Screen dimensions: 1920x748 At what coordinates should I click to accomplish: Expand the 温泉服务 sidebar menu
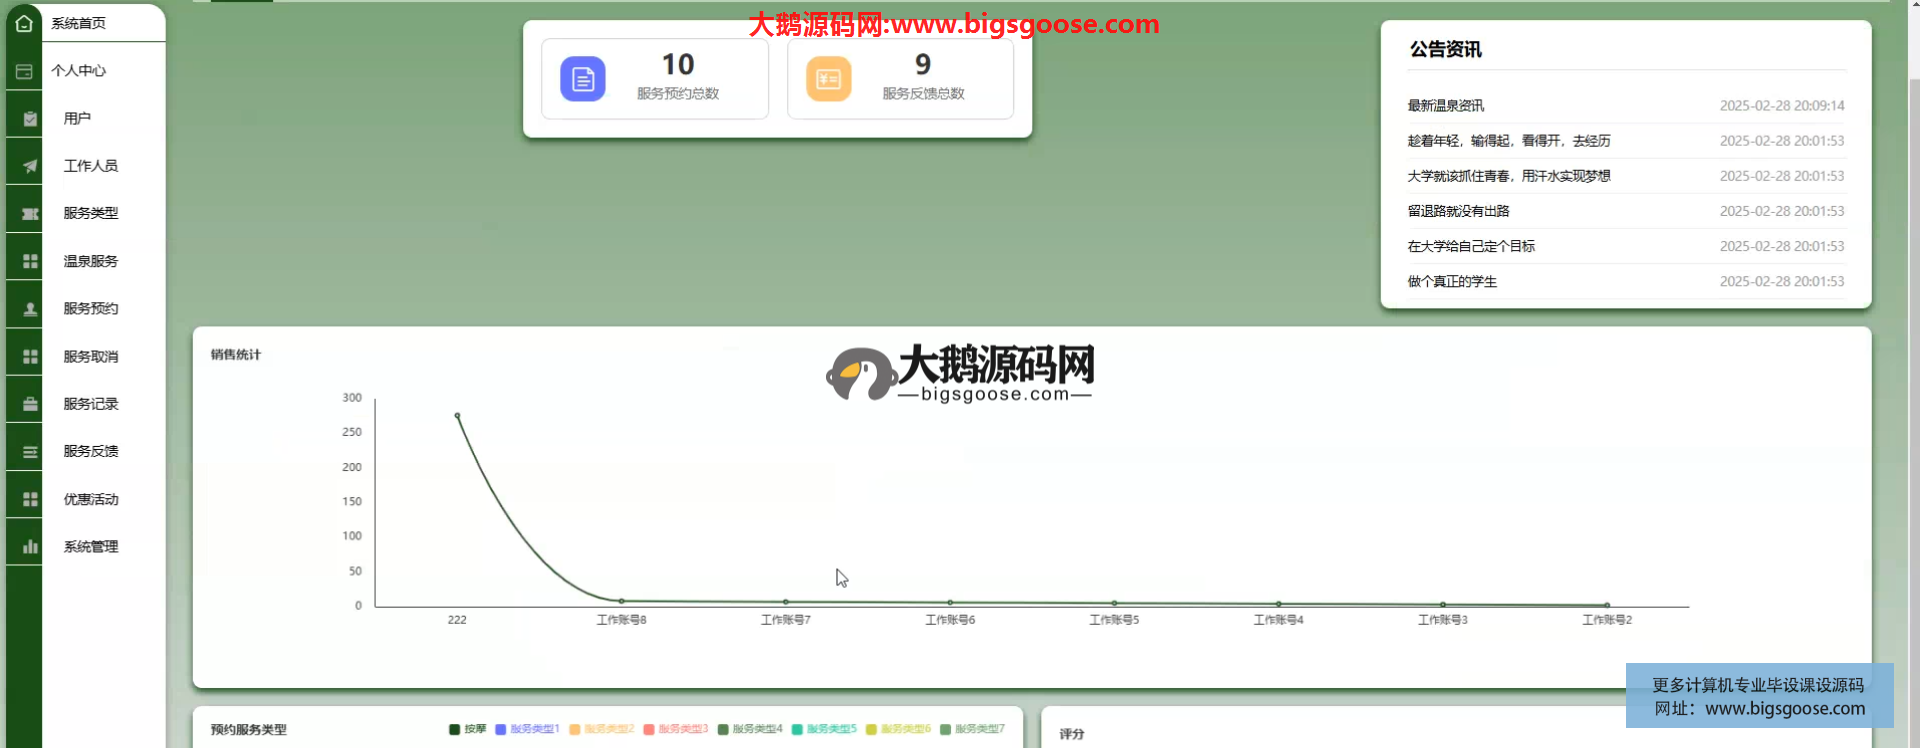coord(90,261)
